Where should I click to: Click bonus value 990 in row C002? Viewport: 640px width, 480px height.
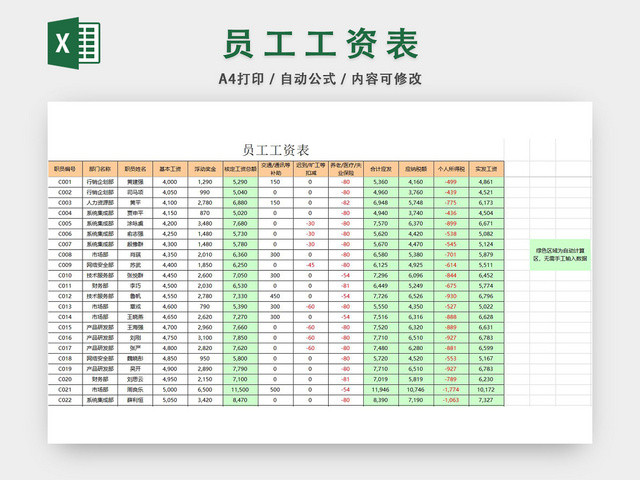pyautogui.click(x=205, y=192)
